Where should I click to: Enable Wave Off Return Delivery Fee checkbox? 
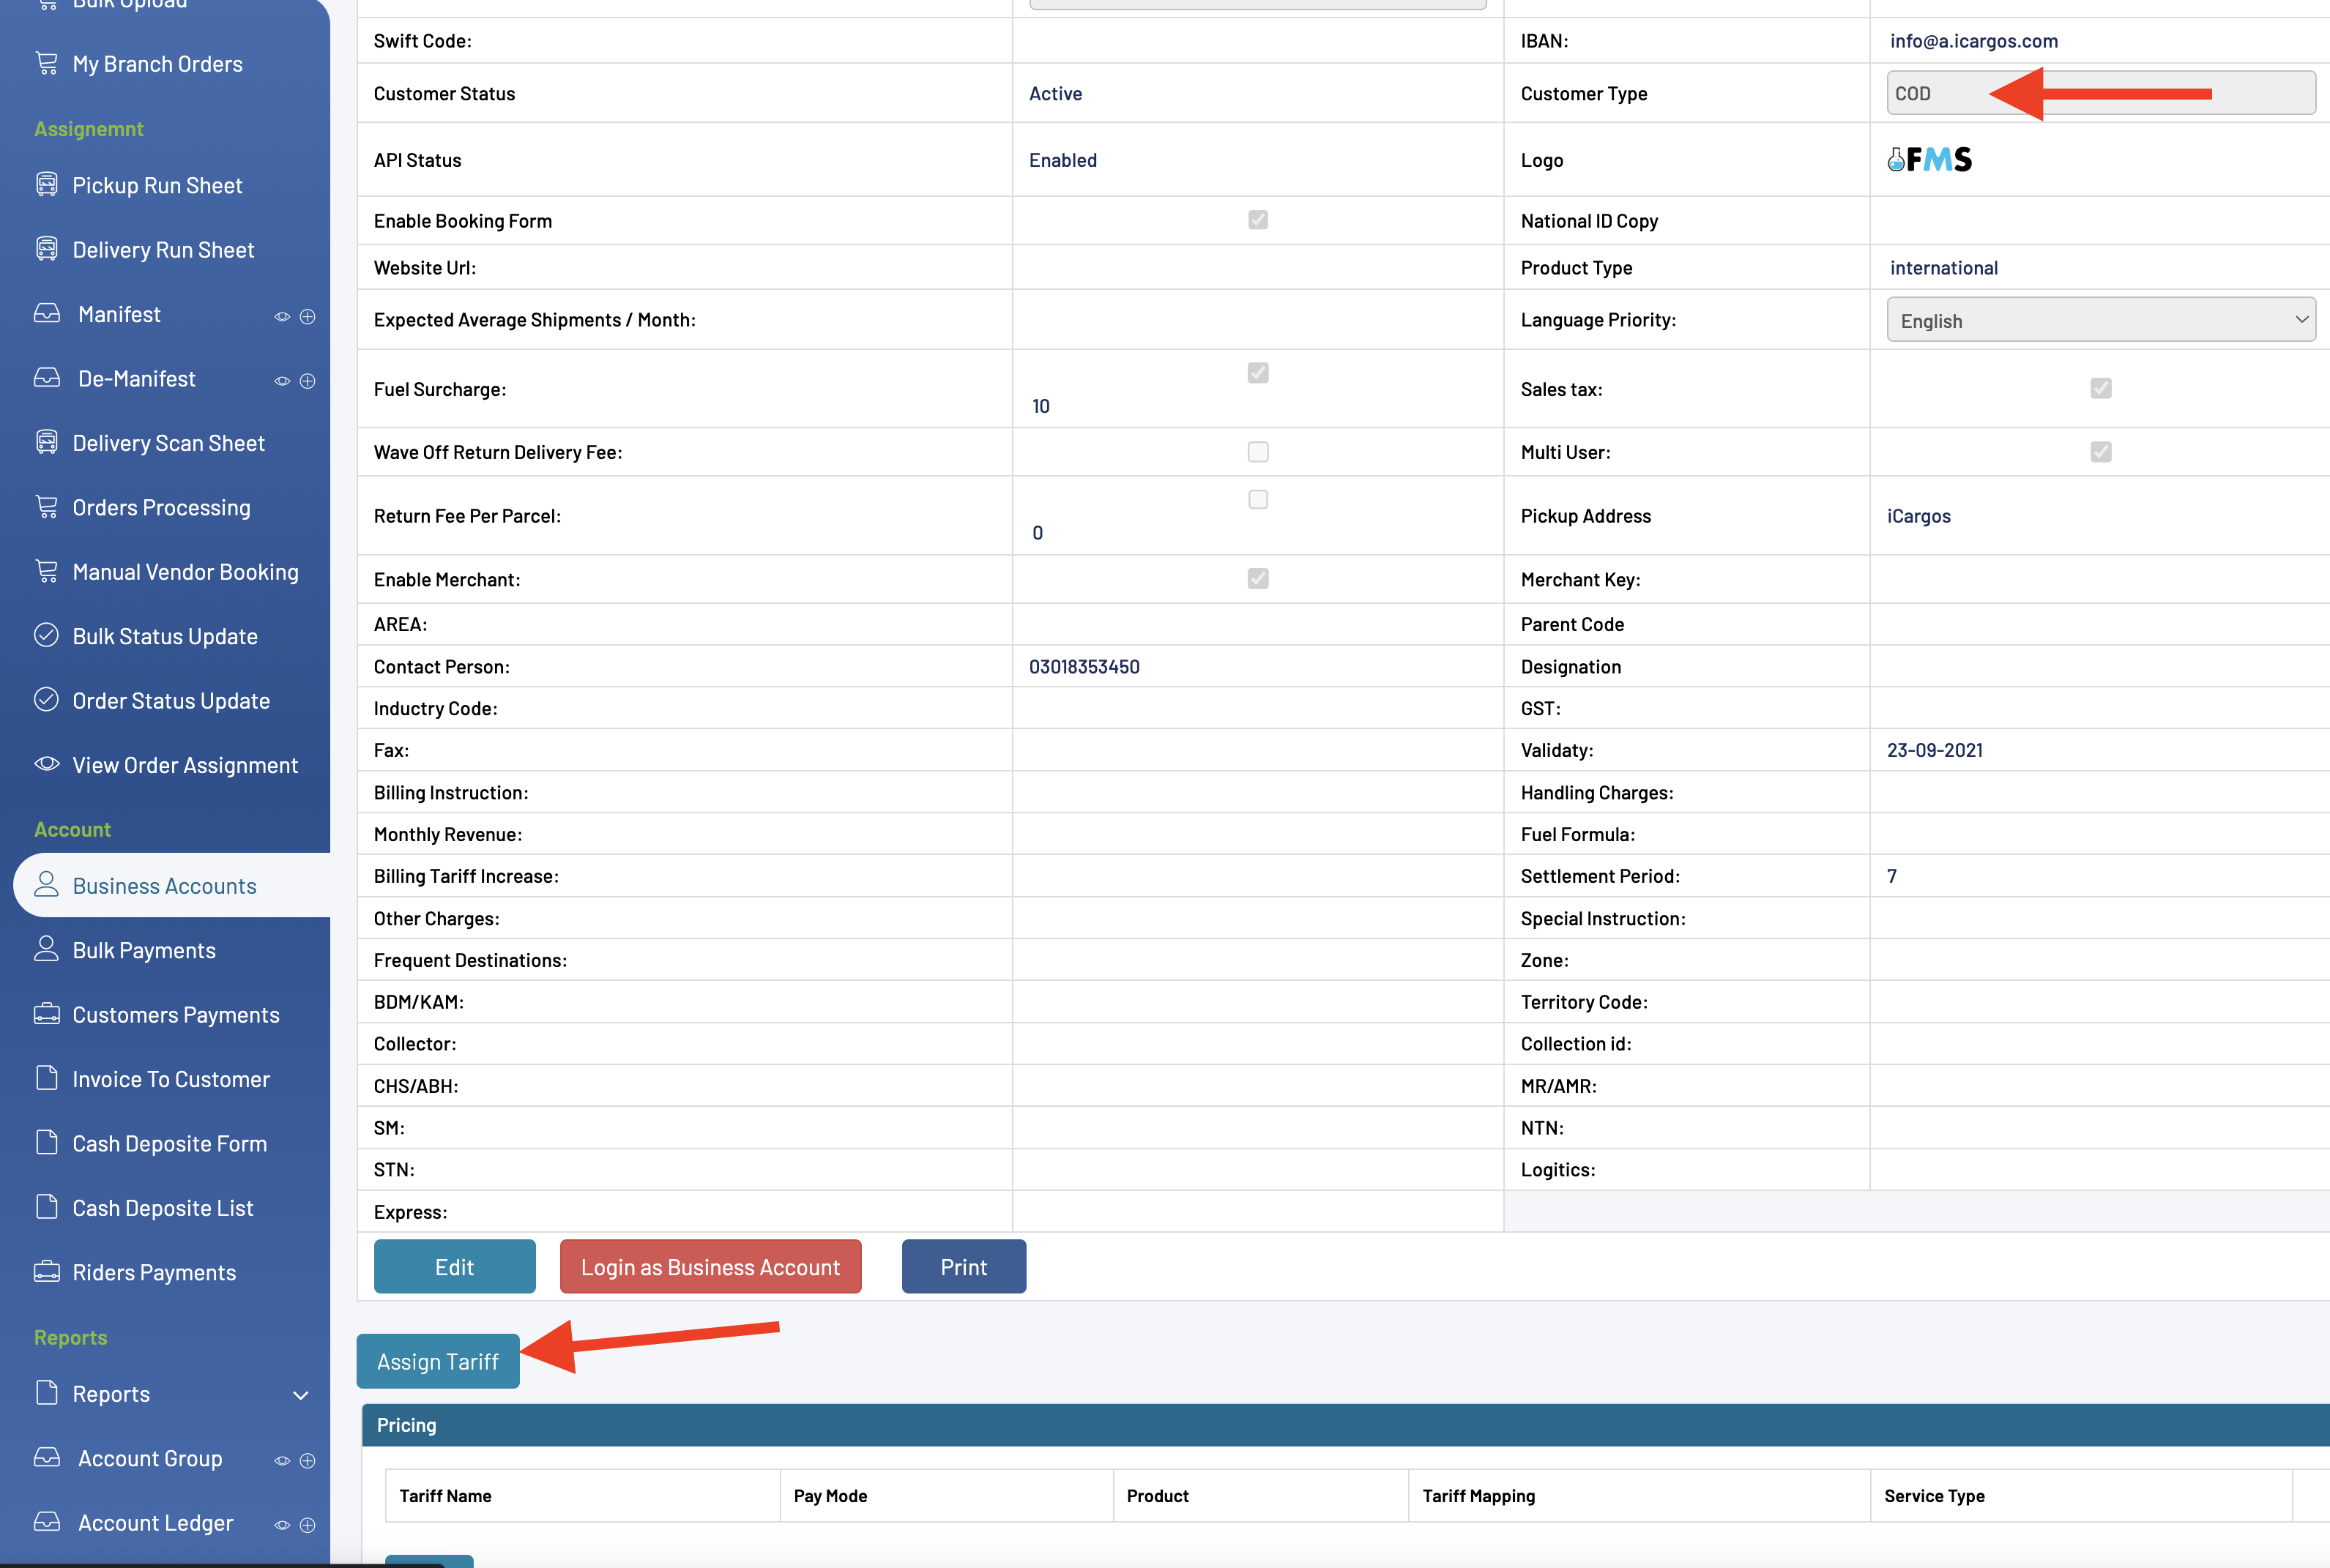click(1258, 452)
